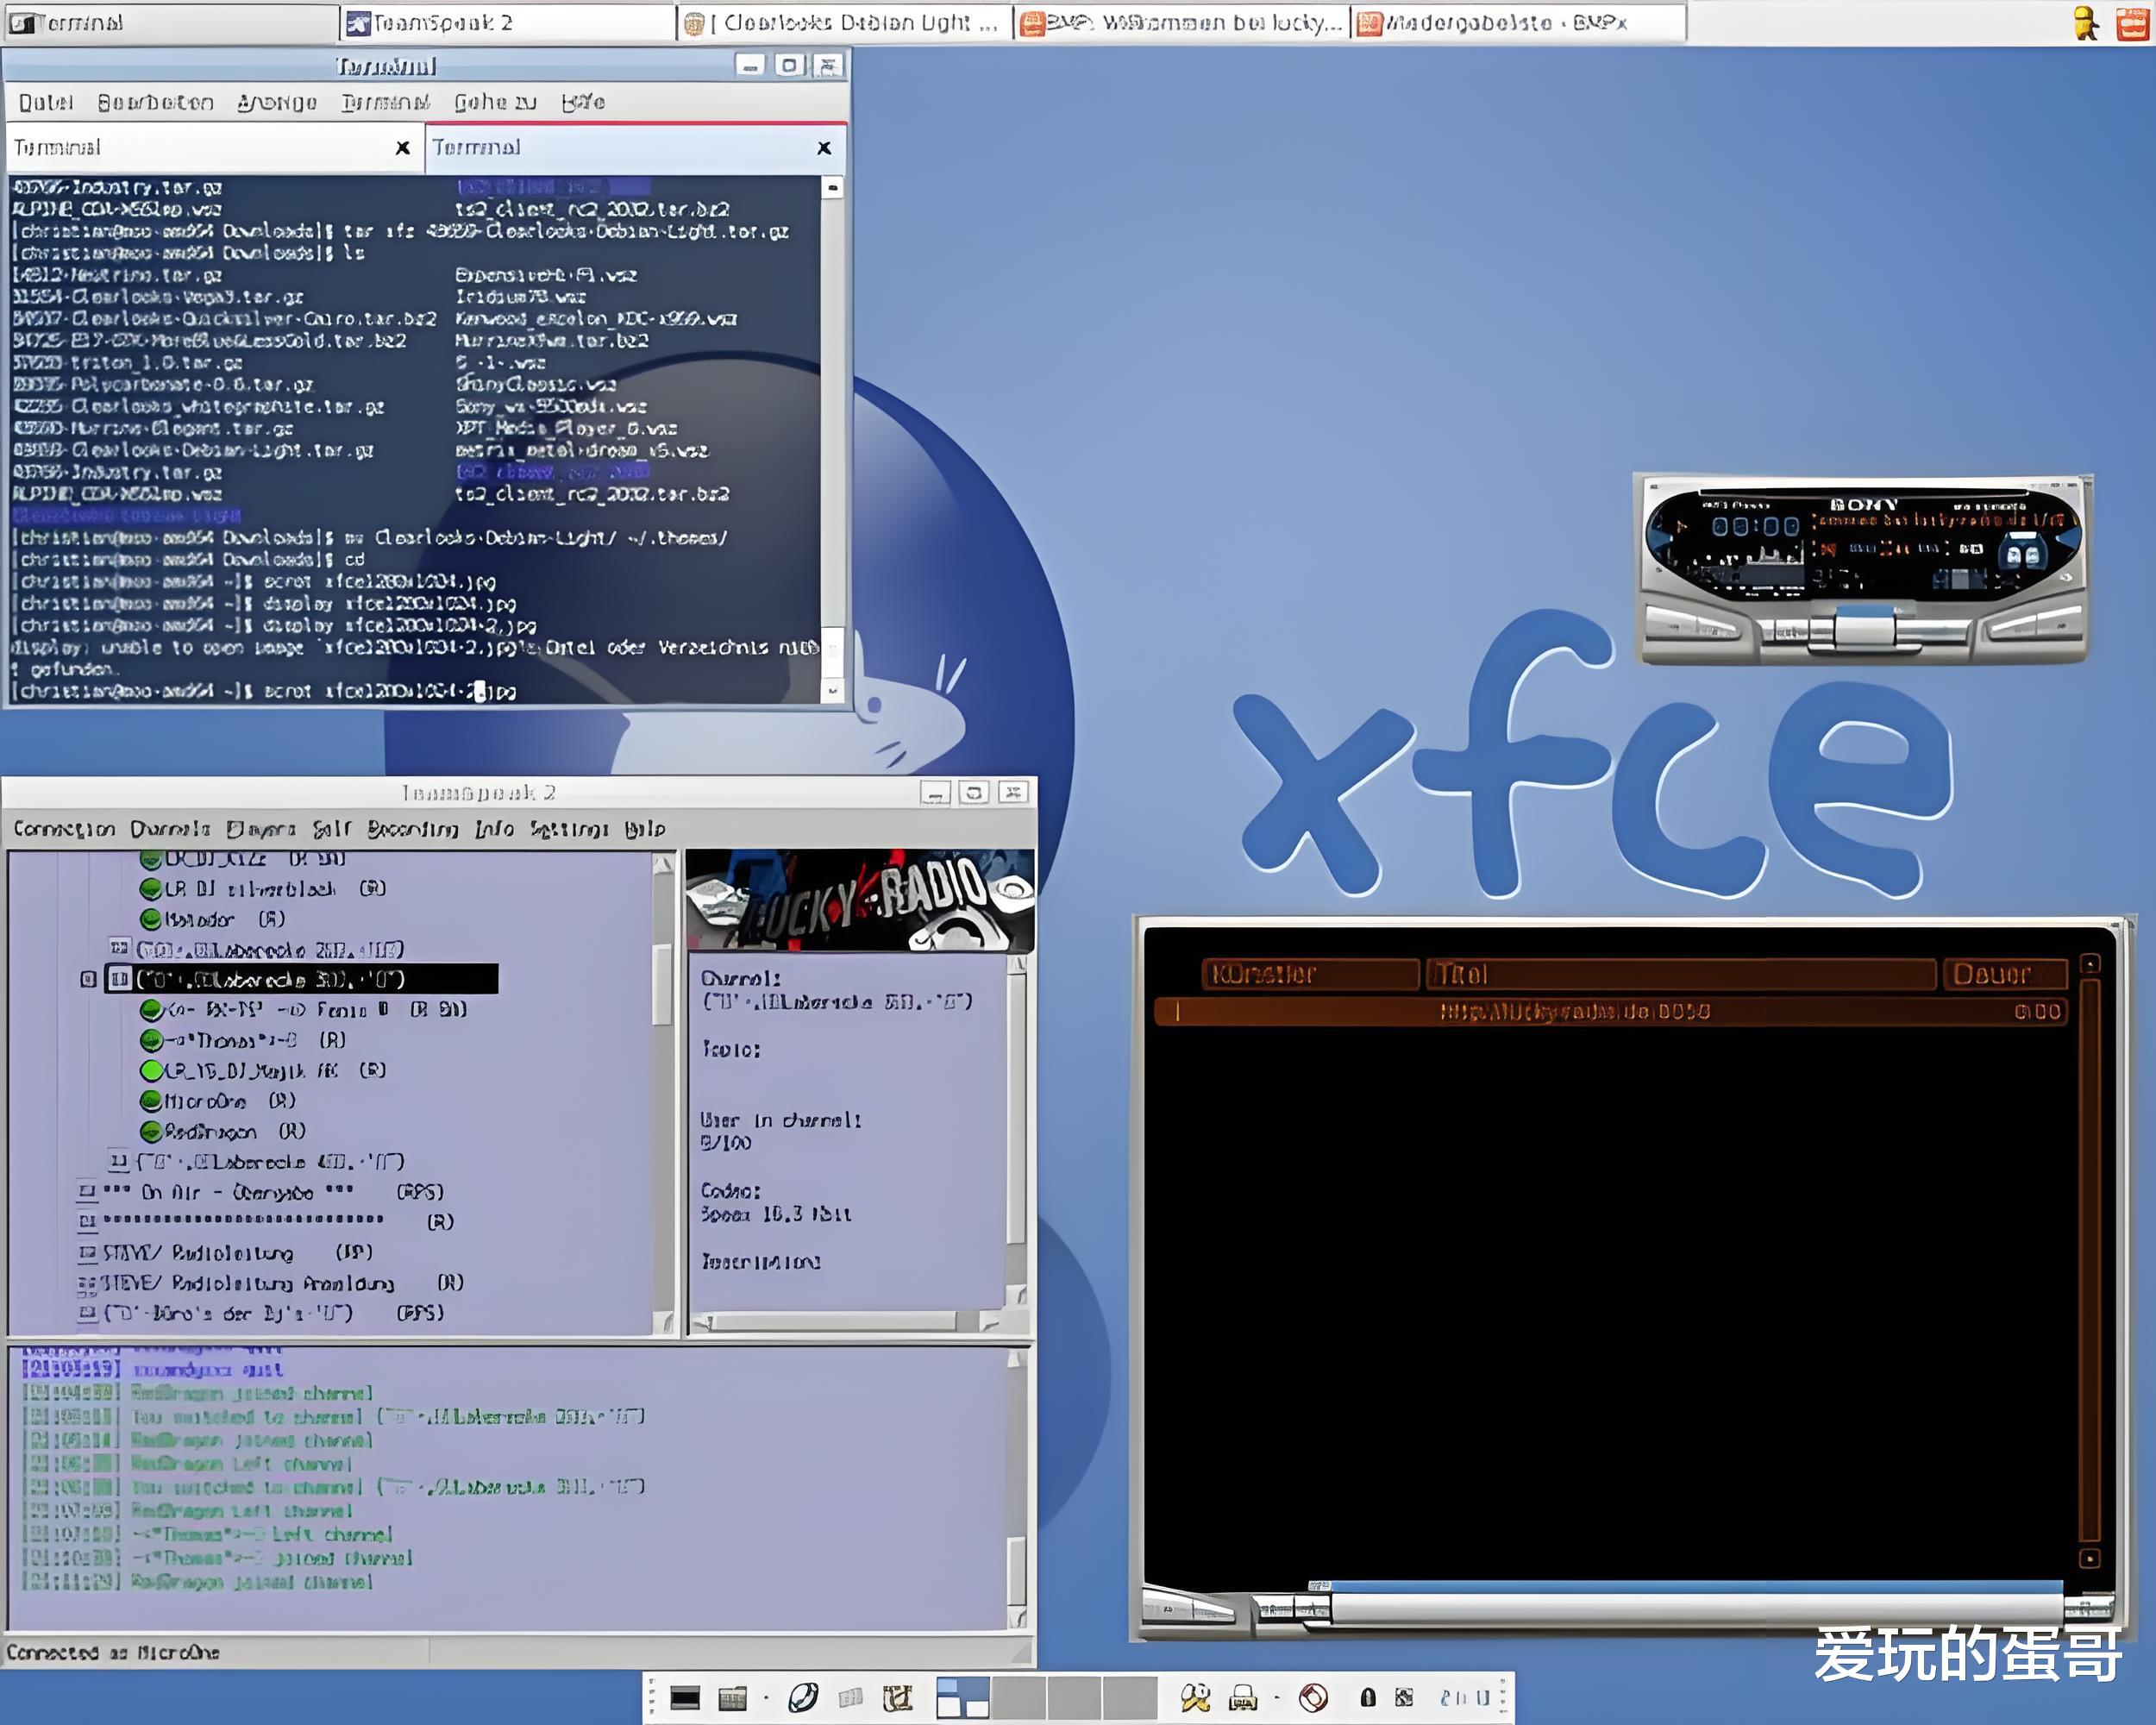
Task: Click the printer icon in bottom panel
Action: (1243, 1698)
